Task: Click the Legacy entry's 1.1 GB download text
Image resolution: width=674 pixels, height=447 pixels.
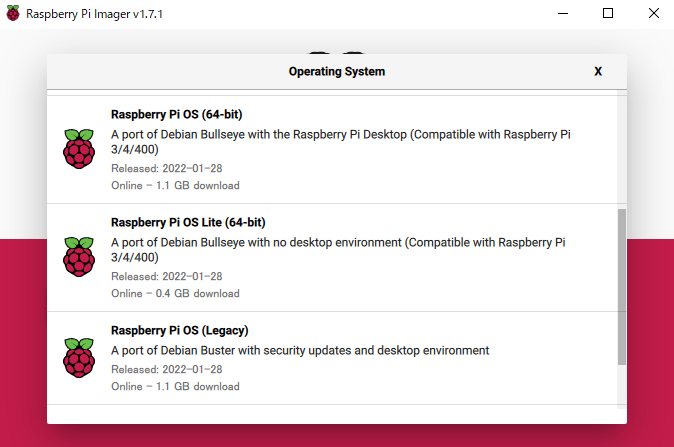Action: (x=175, y=386)
